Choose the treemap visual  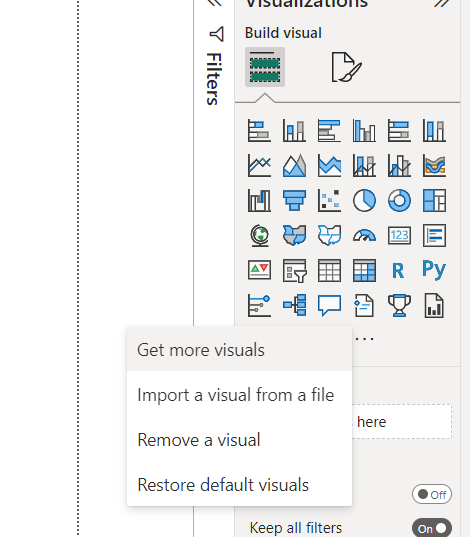(x=434, y=200)
